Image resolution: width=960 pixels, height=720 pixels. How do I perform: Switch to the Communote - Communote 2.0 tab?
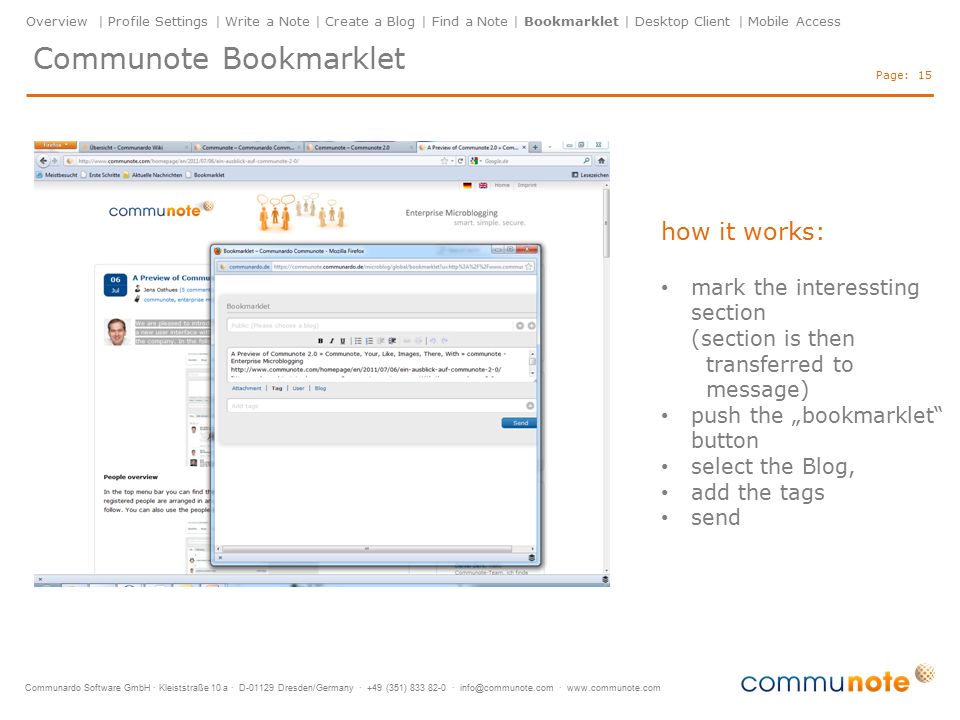(x=360, y=148)
